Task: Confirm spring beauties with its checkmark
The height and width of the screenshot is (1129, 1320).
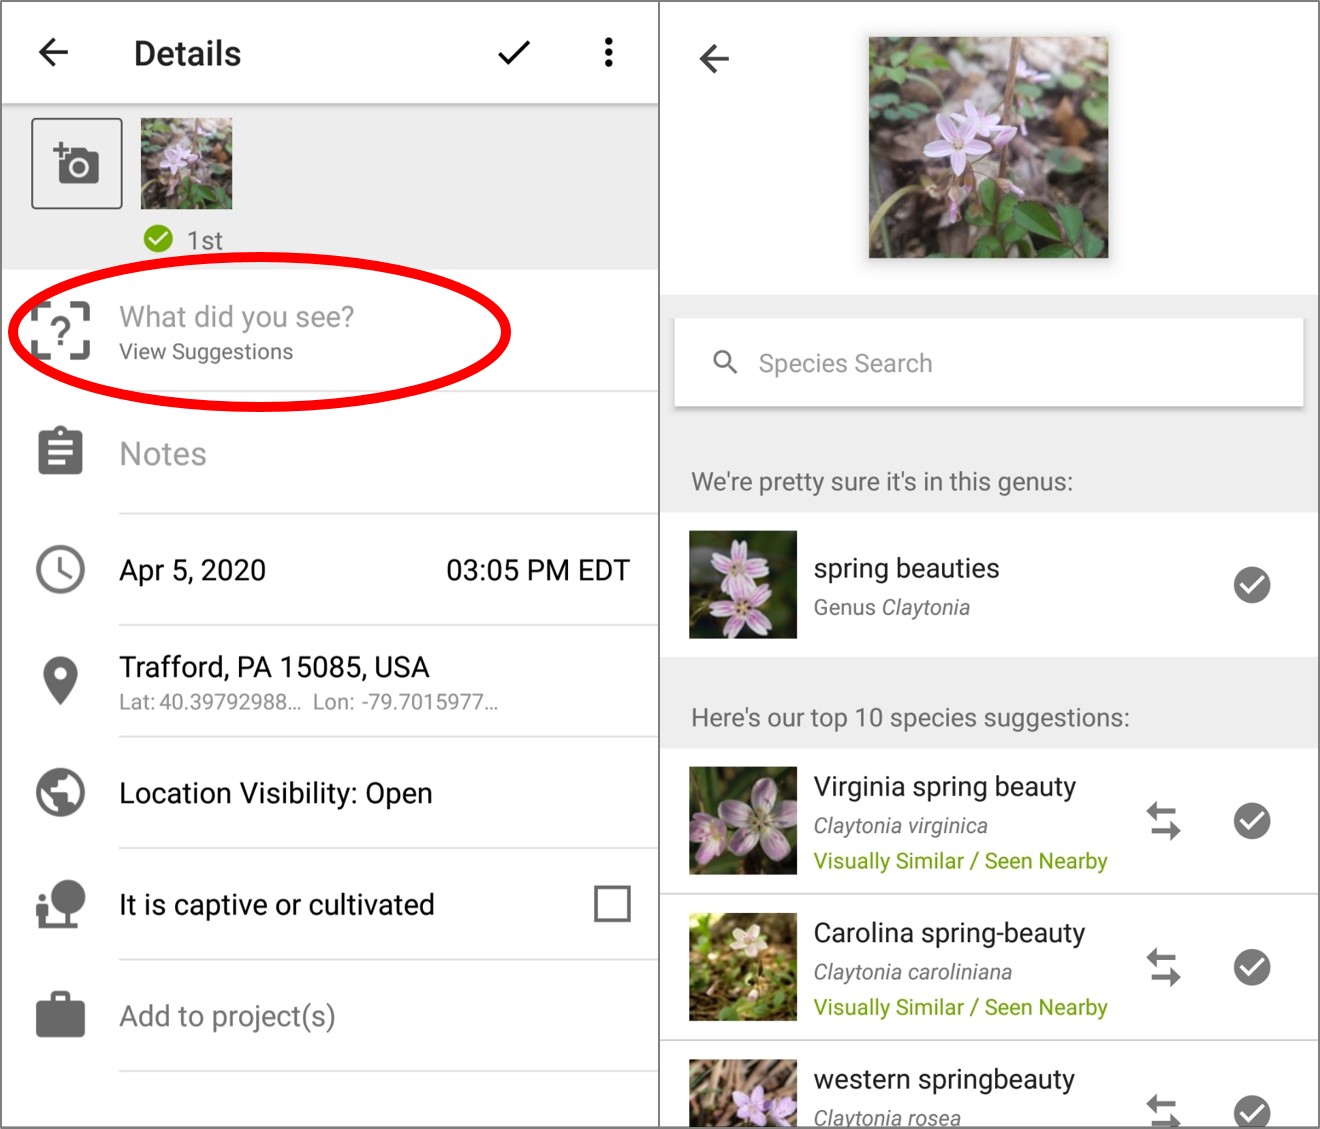Action: 1252,584
